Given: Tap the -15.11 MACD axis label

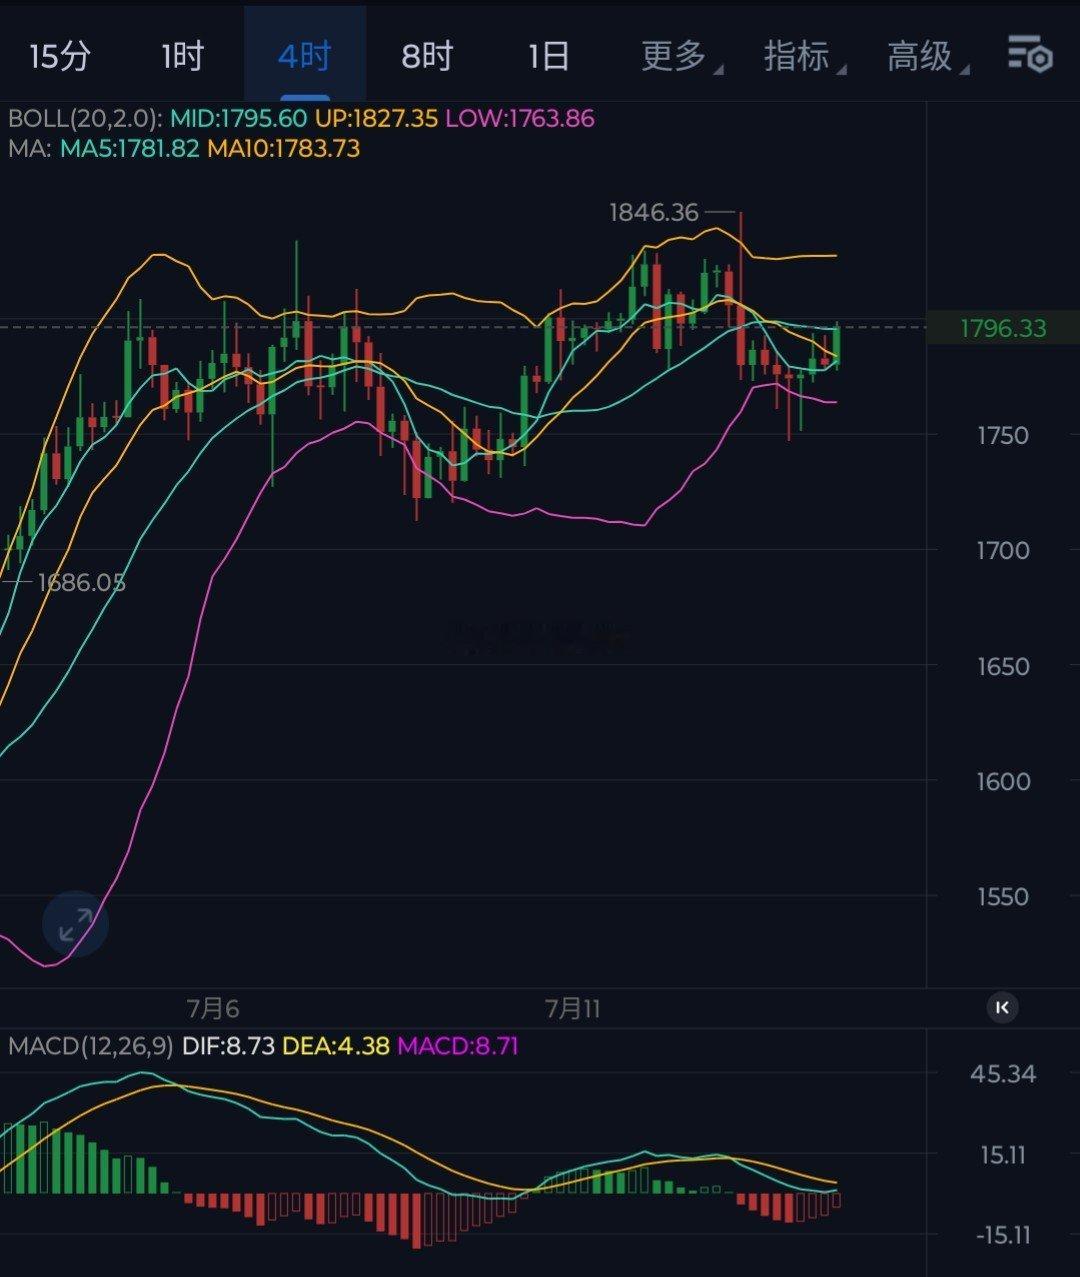Looking at the screenshot, I should click(x=1003, y=1236).
